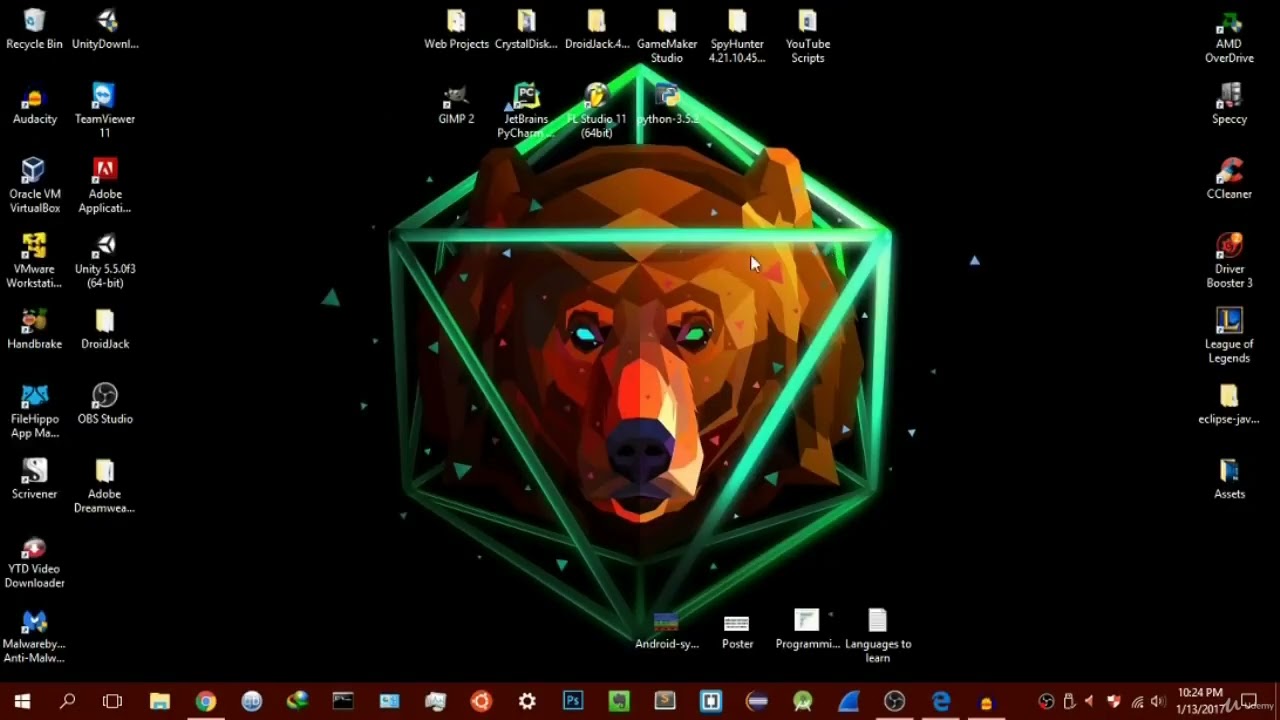The width and height of the screenshot is (1280, 720).
Task: Select the Handbrake desktop icon
Action: pos(34,330)
